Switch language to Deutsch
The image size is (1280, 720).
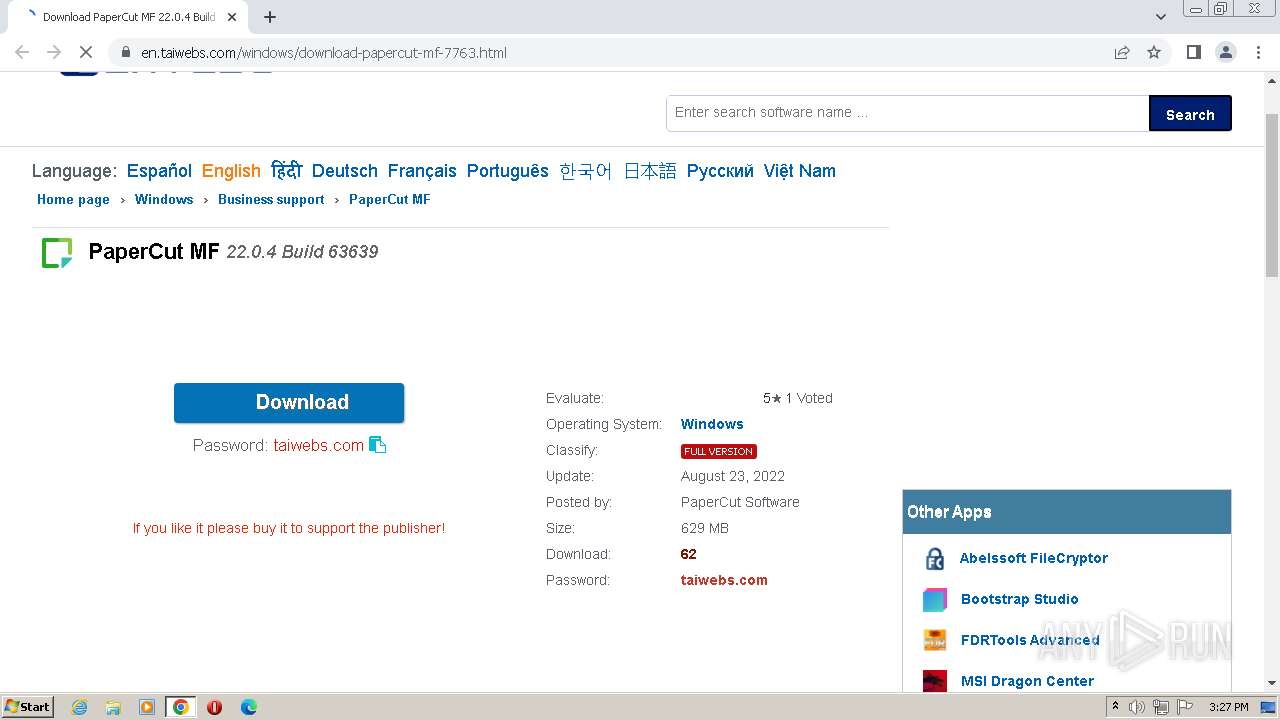coord(345,171)
